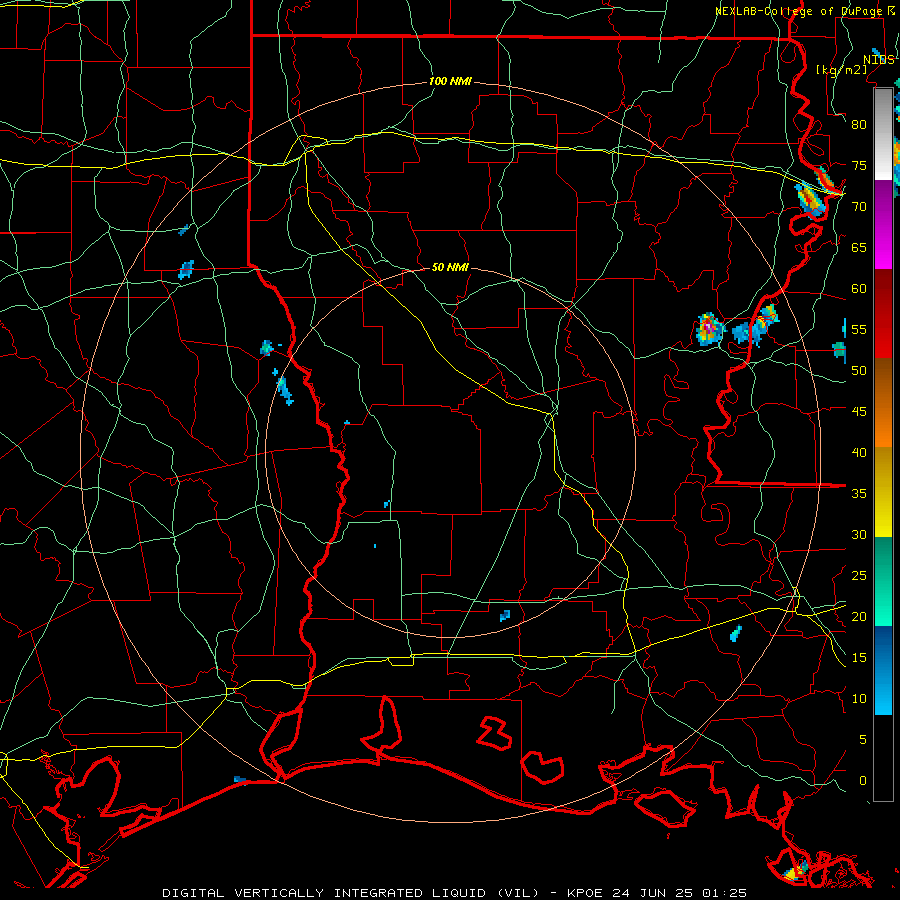
Task: Click the KPOE 24 JUN 25 timestamp
Action: point(657,893)
